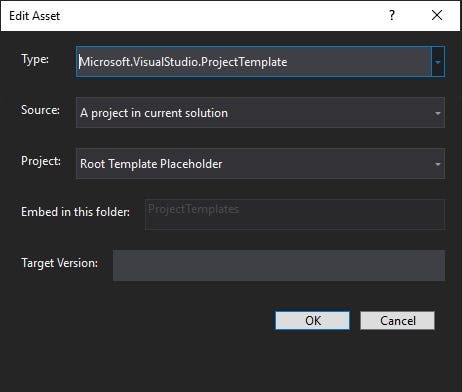This screenshot has height=392, width=462.
Task: Click the 'Source:' label
Action: click(x=40, y=110)
